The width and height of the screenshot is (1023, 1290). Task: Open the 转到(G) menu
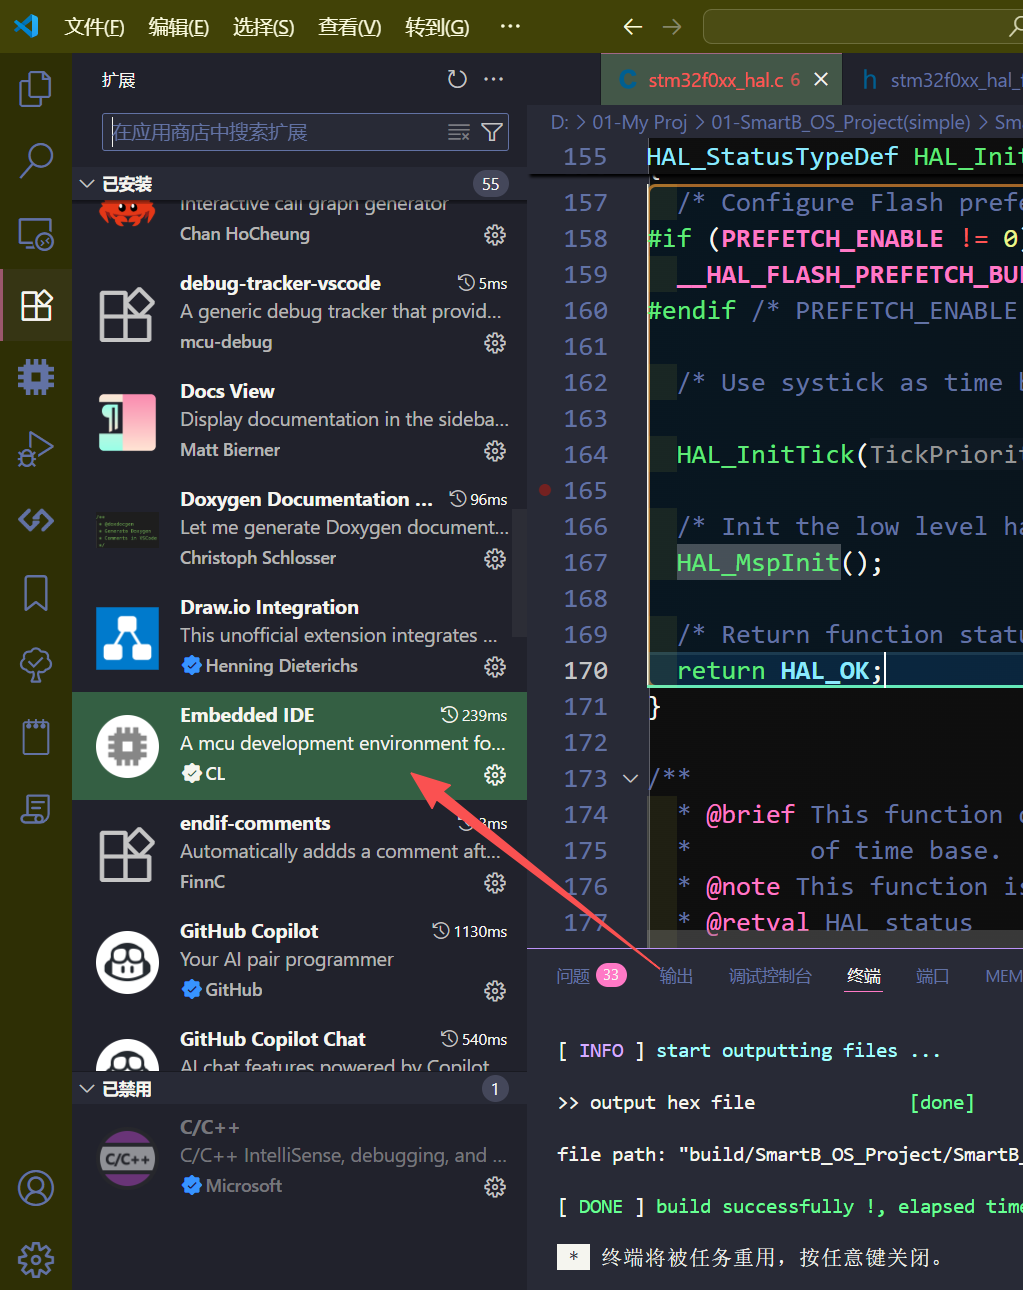point(437,27)
